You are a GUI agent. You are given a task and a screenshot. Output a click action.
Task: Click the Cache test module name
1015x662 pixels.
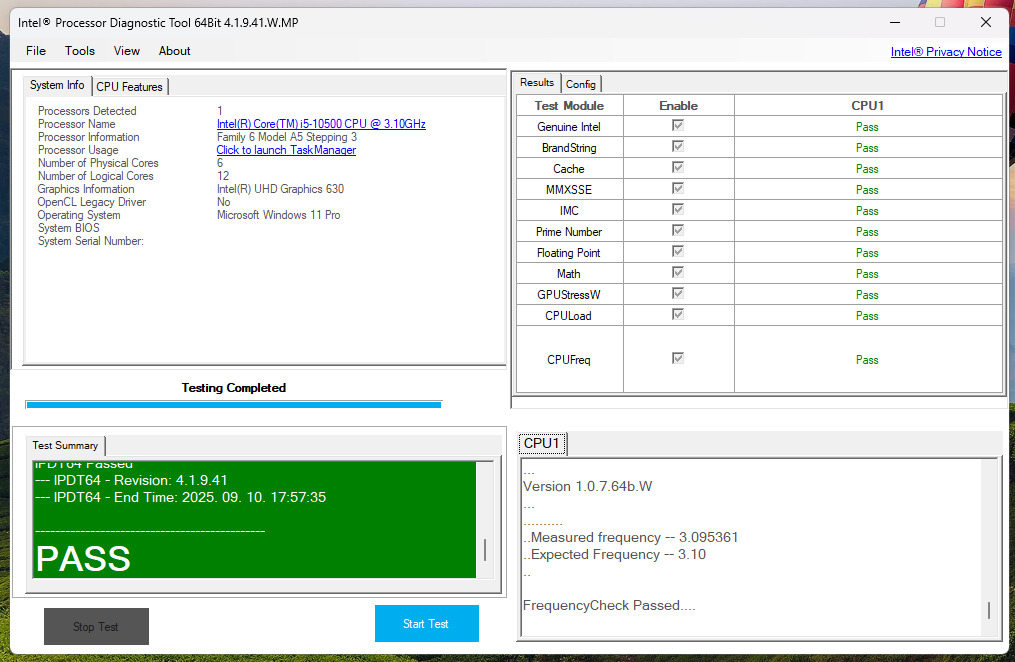click(x=568, y=169)
